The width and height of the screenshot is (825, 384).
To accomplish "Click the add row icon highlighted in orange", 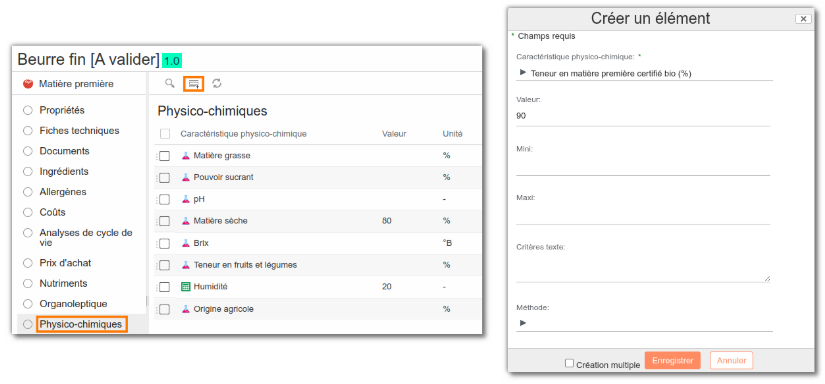I will [194, 84].
